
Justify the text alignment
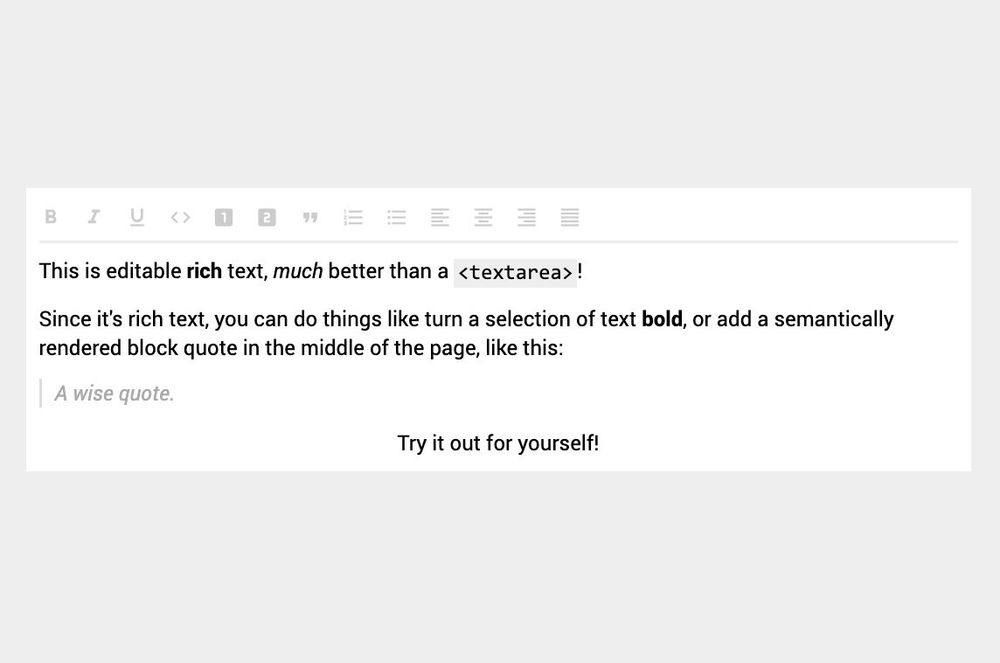click(570, 217)
